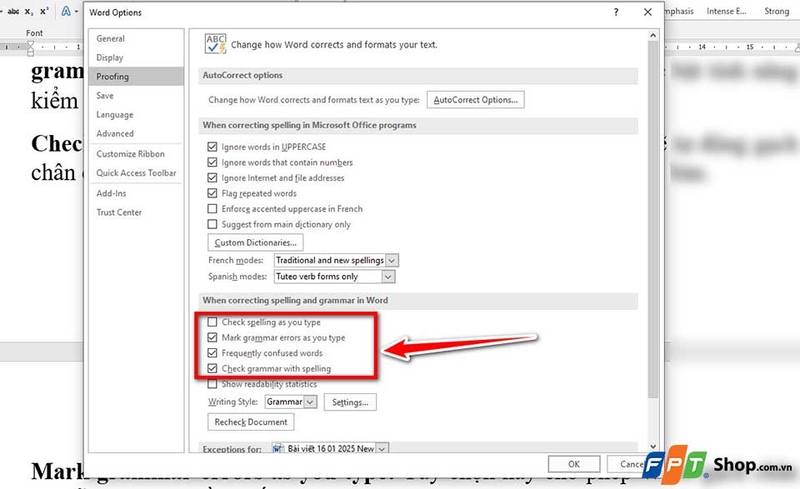Click the Help question mark in Word Options
Viewport: 800px width, 489px height.
click(616, 12)
